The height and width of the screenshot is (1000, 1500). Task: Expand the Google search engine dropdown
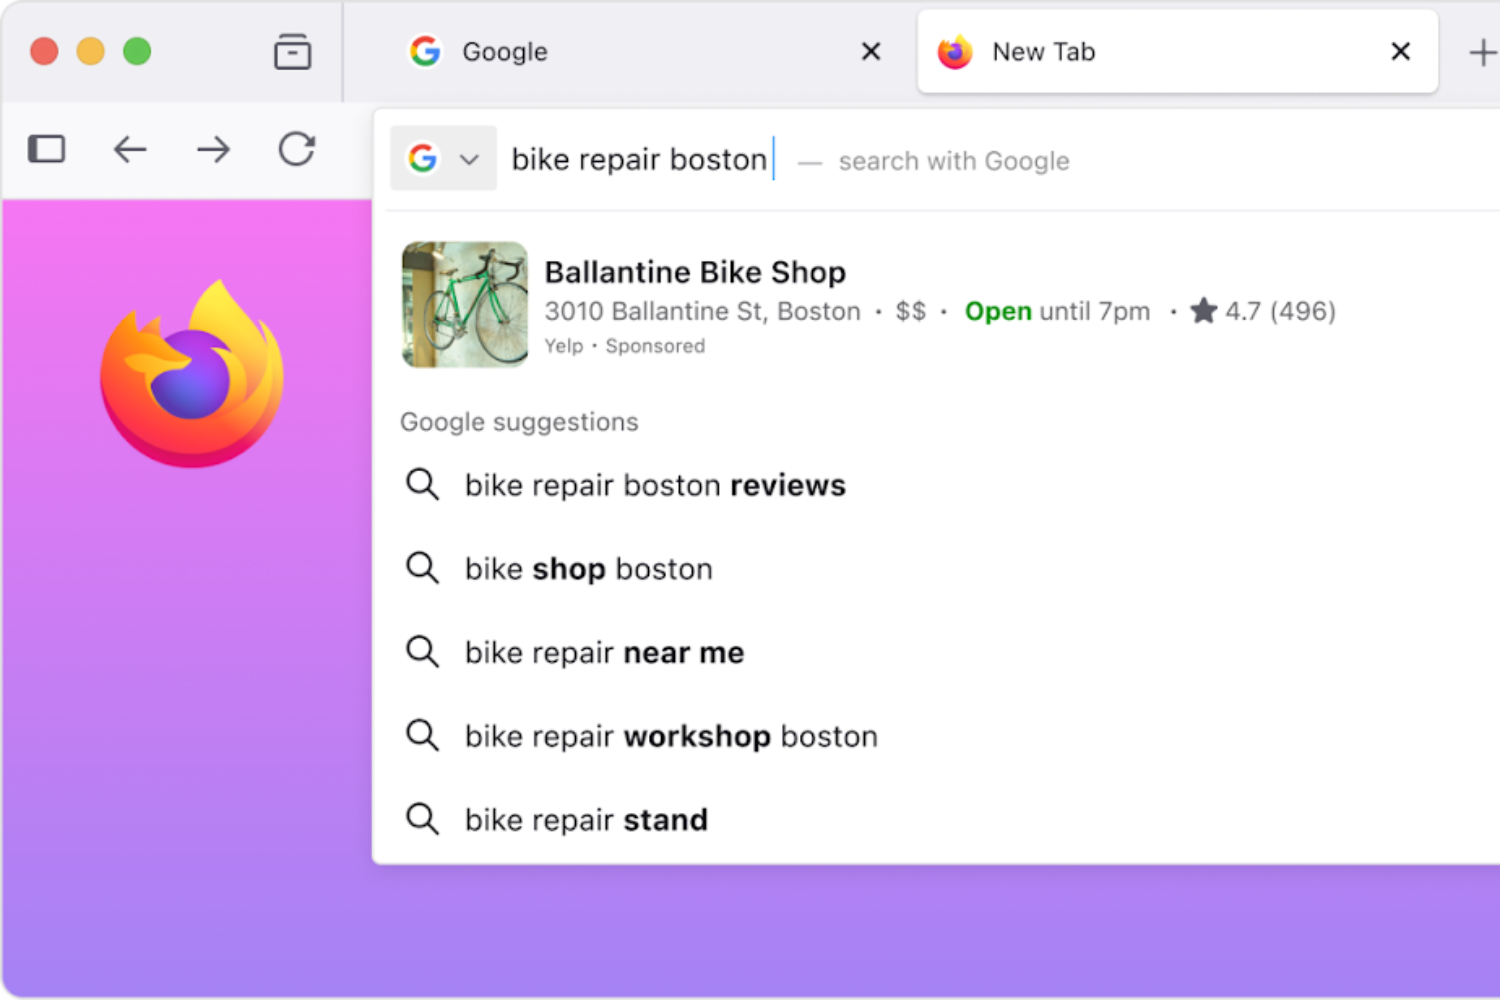[469, 159]
